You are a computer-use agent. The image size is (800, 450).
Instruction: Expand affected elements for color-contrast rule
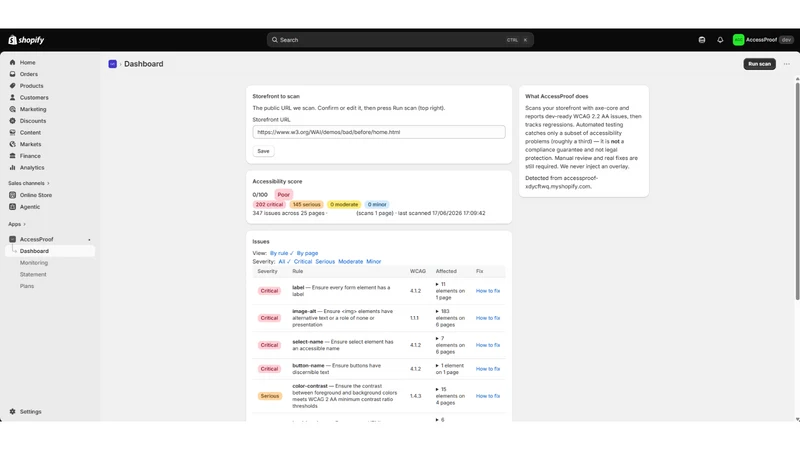(437, 389)
